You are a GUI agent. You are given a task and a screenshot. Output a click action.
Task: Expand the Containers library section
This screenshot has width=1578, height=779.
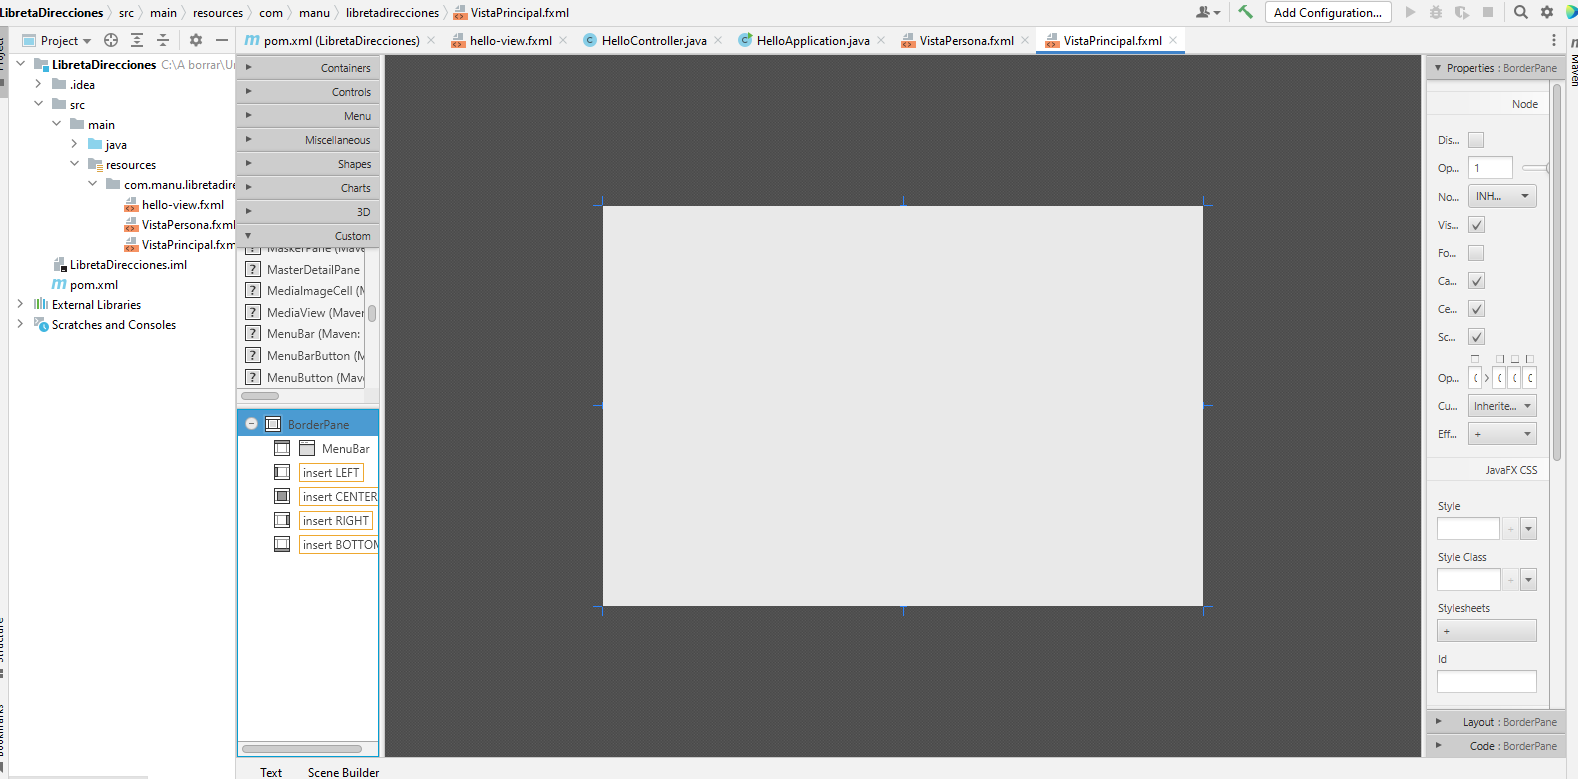[x=307, y=68]
